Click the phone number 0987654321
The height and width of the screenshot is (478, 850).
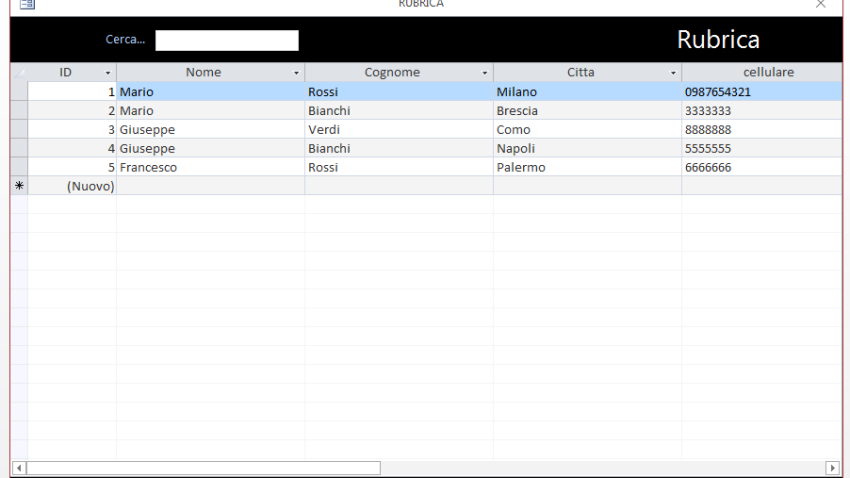coord(718,92)
